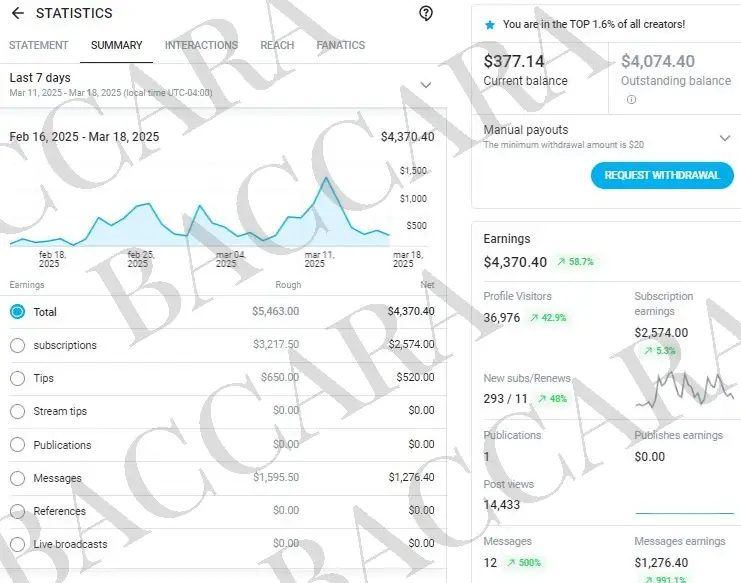Image resolution: width=741 pixels, height=583 pixels.
Task: Expand the Last 7 days date range
Action: coord(426,85)
